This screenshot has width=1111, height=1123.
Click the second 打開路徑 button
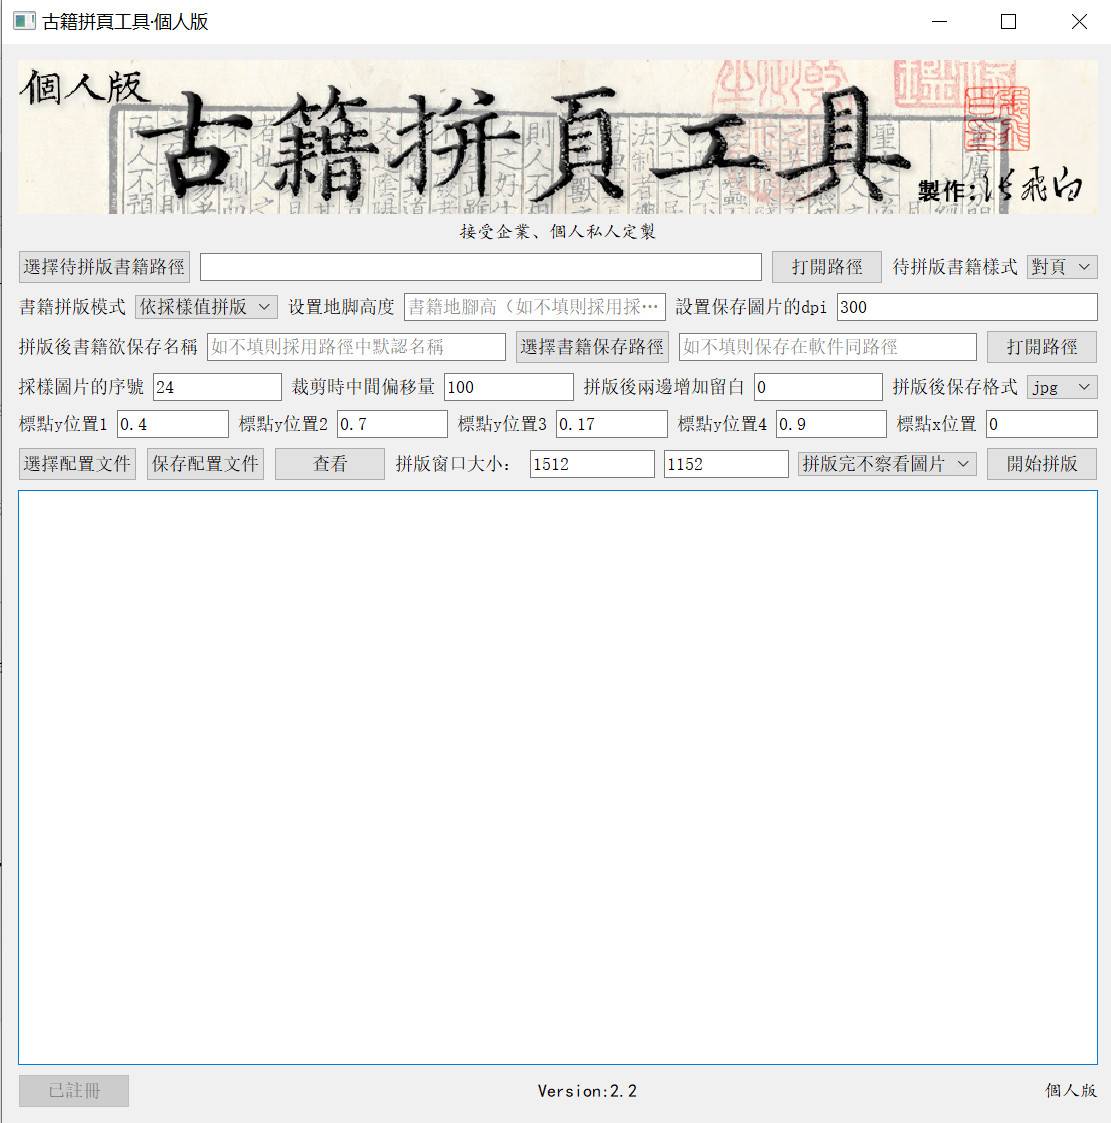pos(1041,347)
